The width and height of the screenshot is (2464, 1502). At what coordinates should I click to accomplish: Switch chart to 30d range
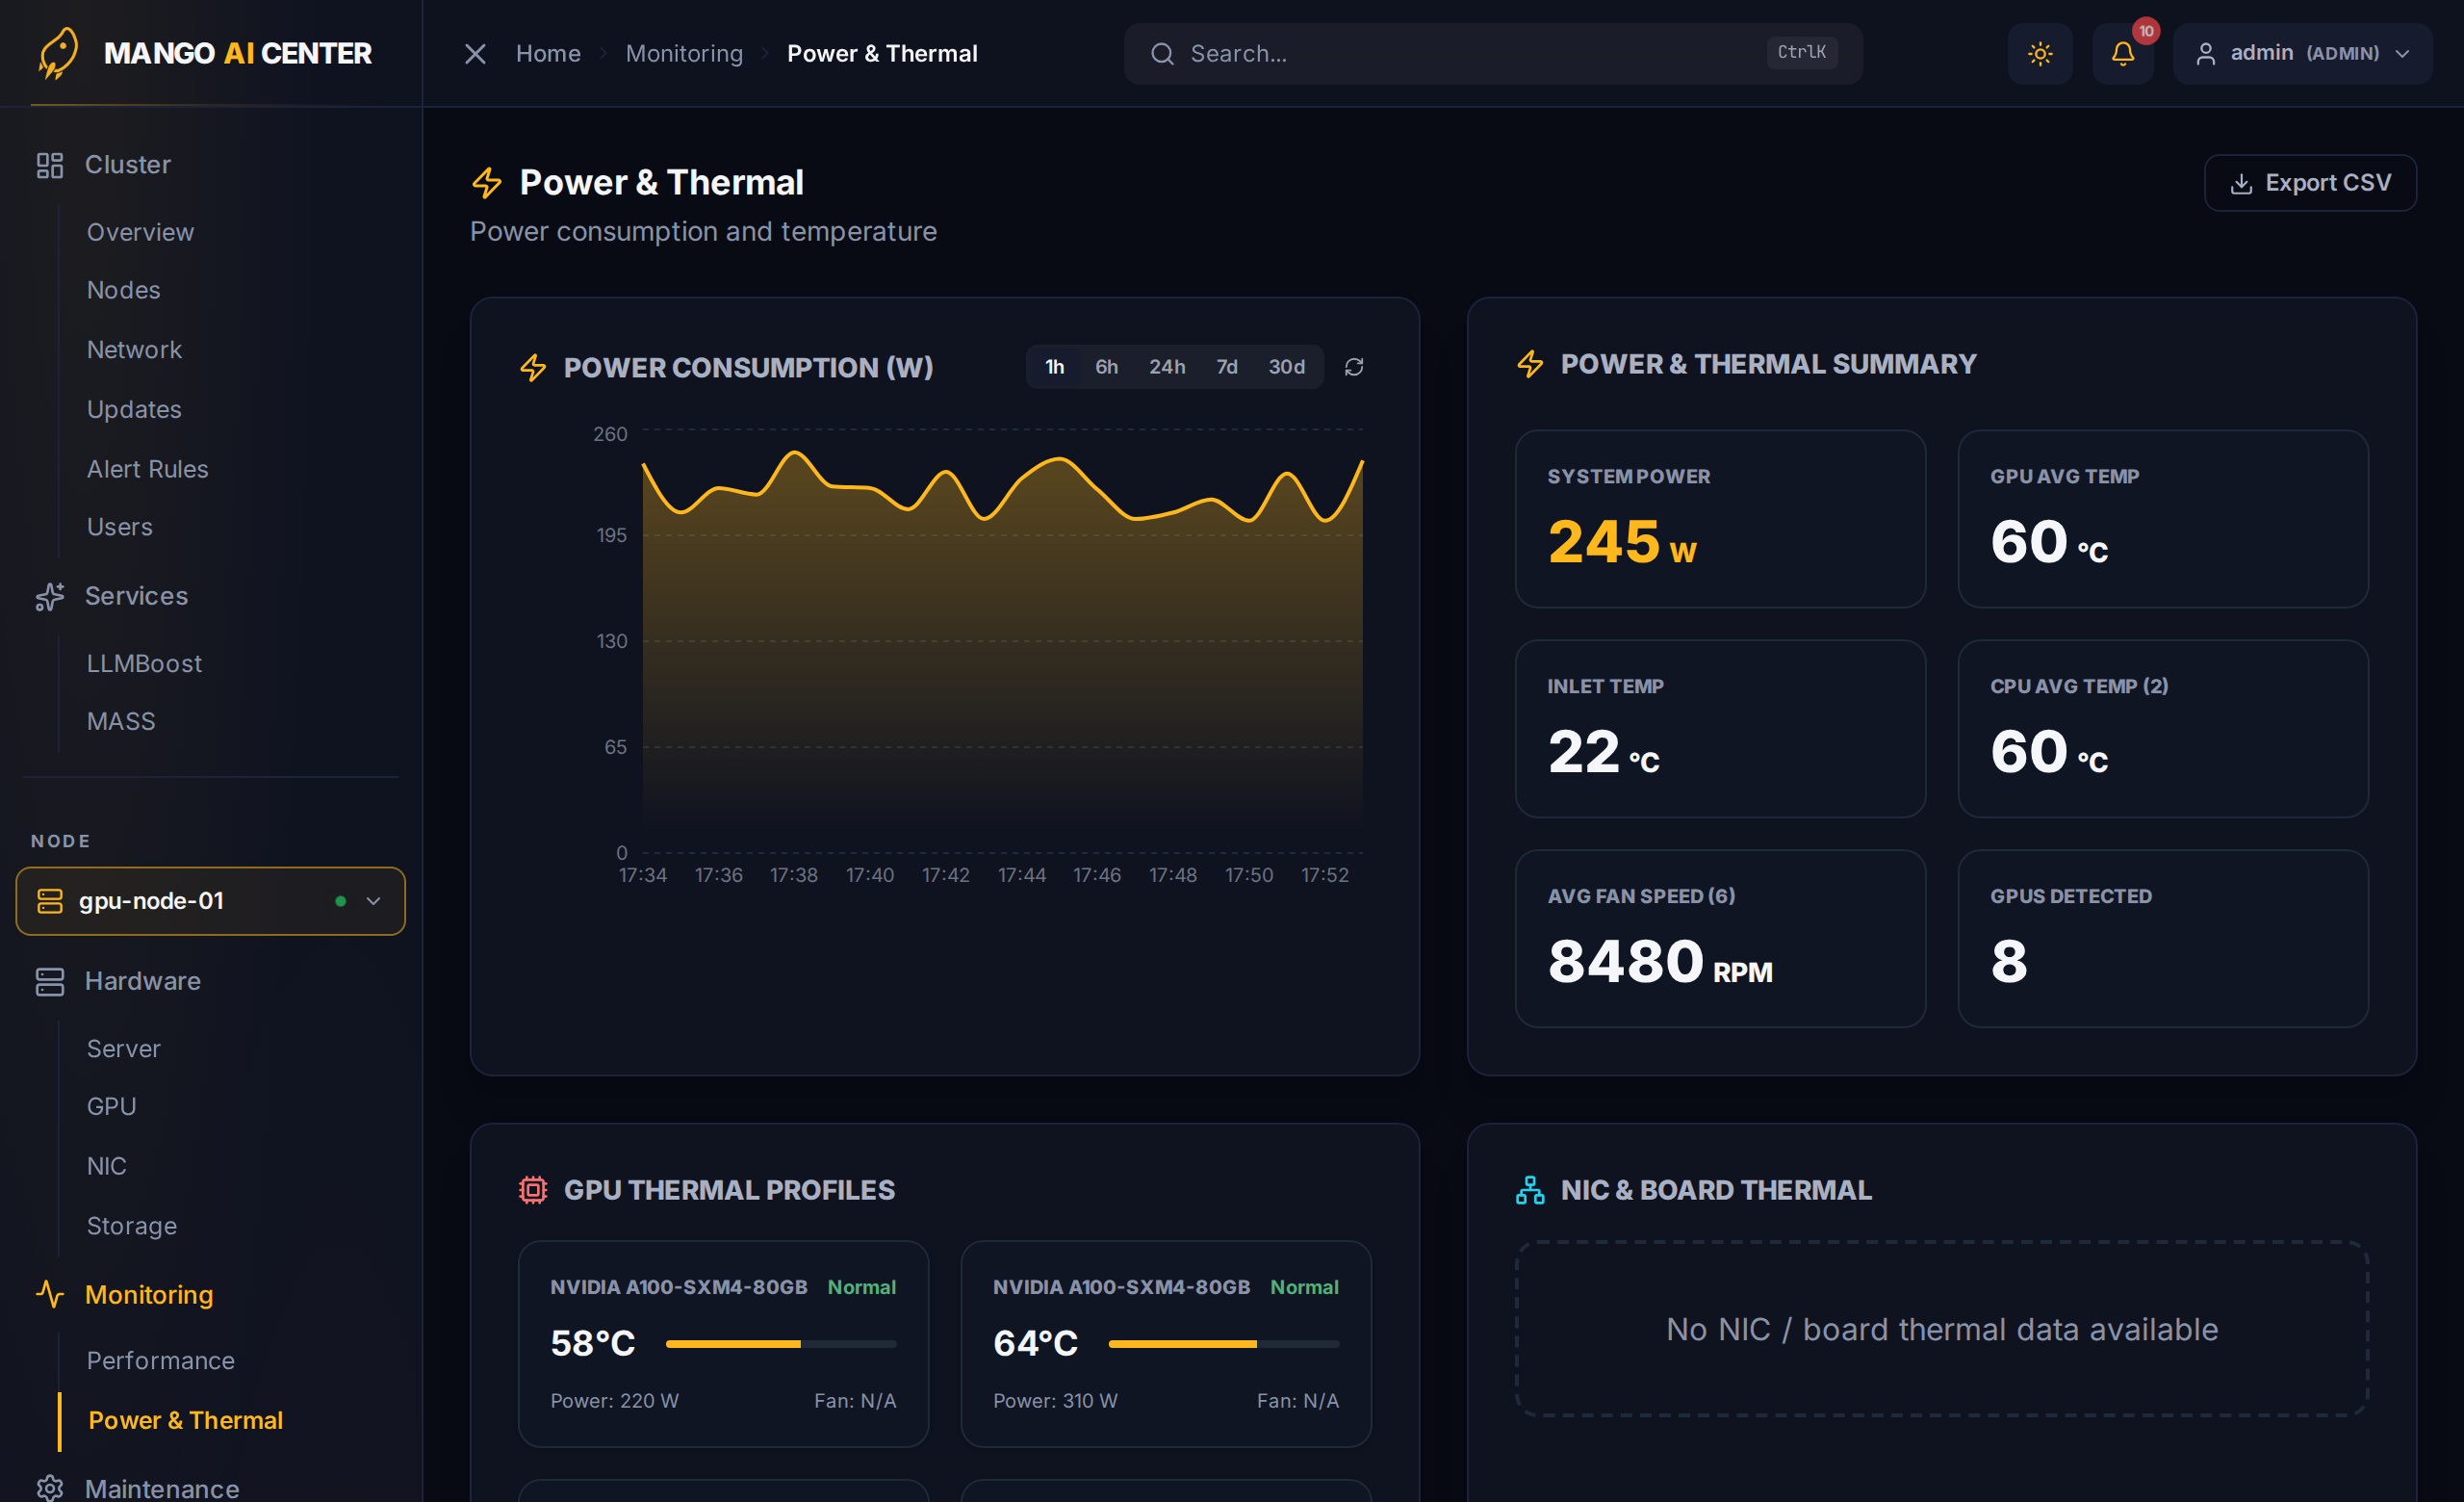(x=1287, y=367)
